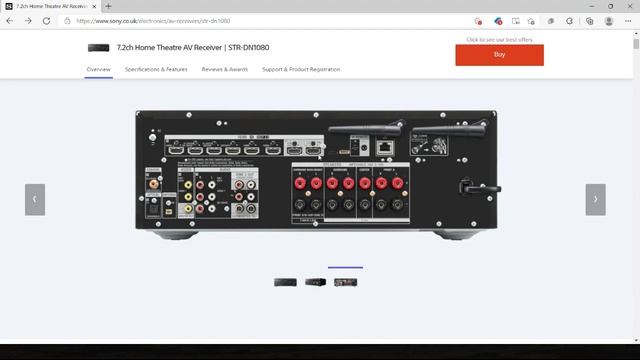Open the immersive reader icon

click(516, 21)
